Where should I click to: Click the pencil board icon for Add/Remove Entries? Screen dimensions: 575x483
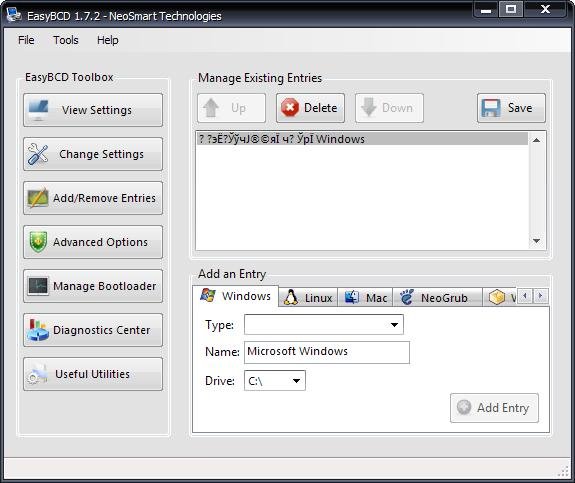pos(38,198)
